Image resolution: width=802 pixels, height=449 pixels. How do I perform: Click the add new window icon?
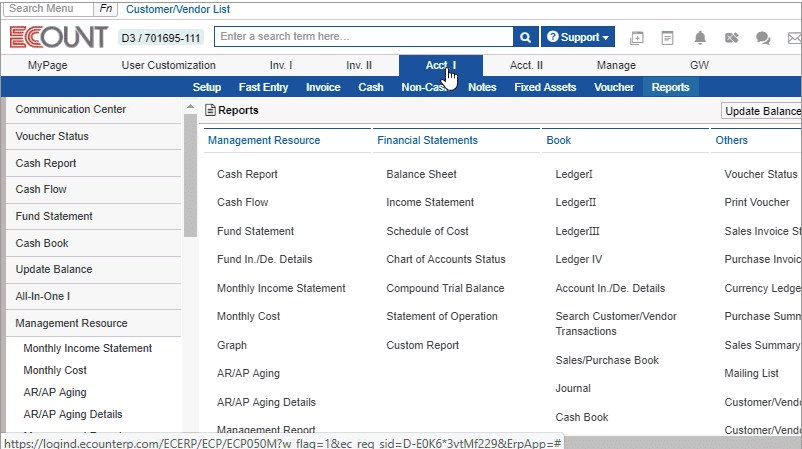(637, 38)
